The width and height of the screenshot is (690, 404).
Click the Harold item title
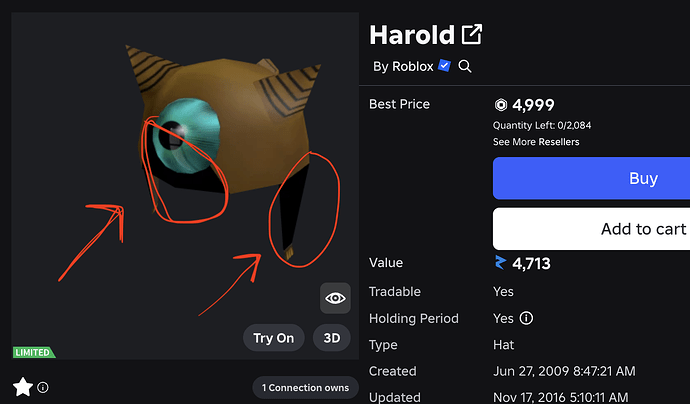[412, 35]
